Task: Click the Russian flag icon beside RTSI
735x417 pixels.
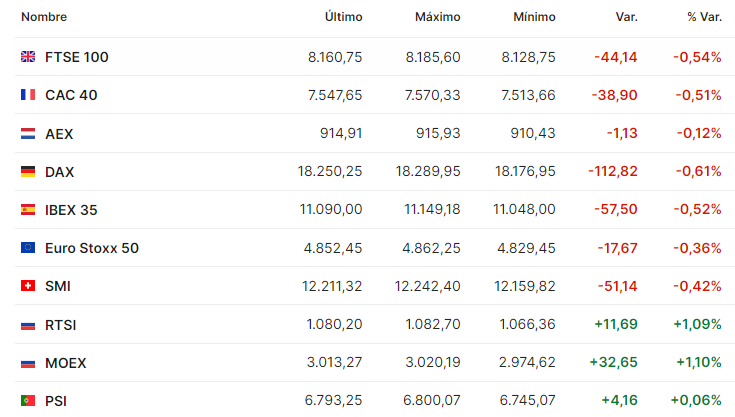Action: (28, 325)
